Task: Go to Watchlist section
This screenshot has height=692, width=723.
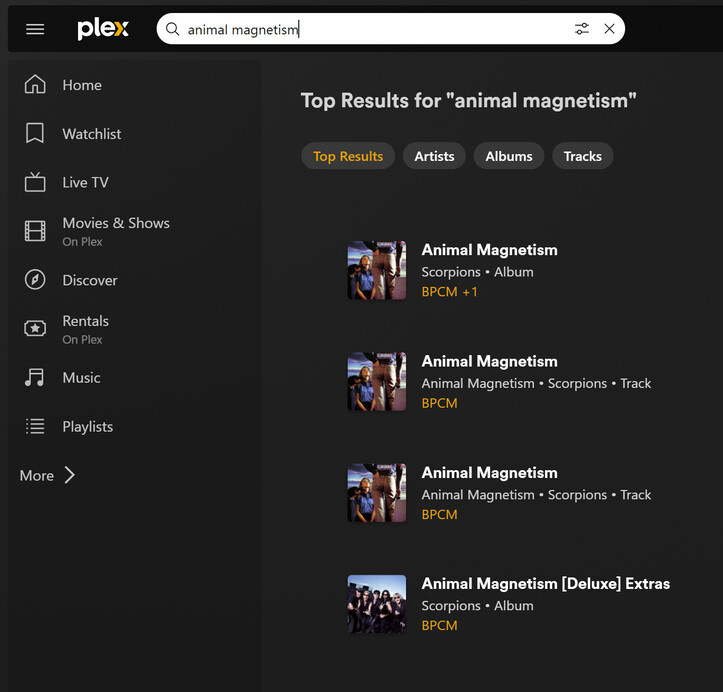Action: [92, 134]
